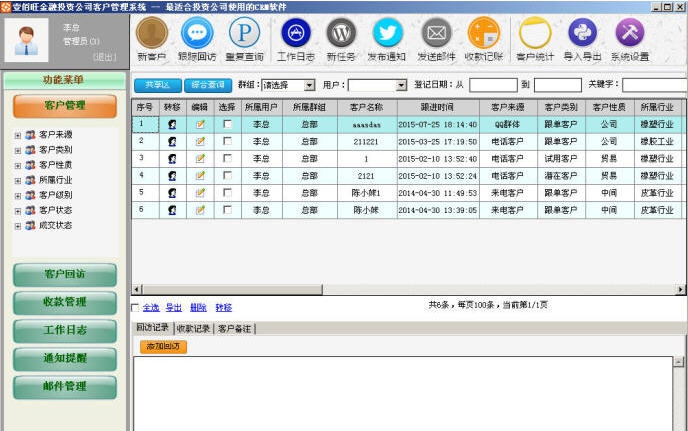Tick the checkbox for customer 2121
Image resolution: width=688 pixels, height=431 pixels.
[227, 175]
